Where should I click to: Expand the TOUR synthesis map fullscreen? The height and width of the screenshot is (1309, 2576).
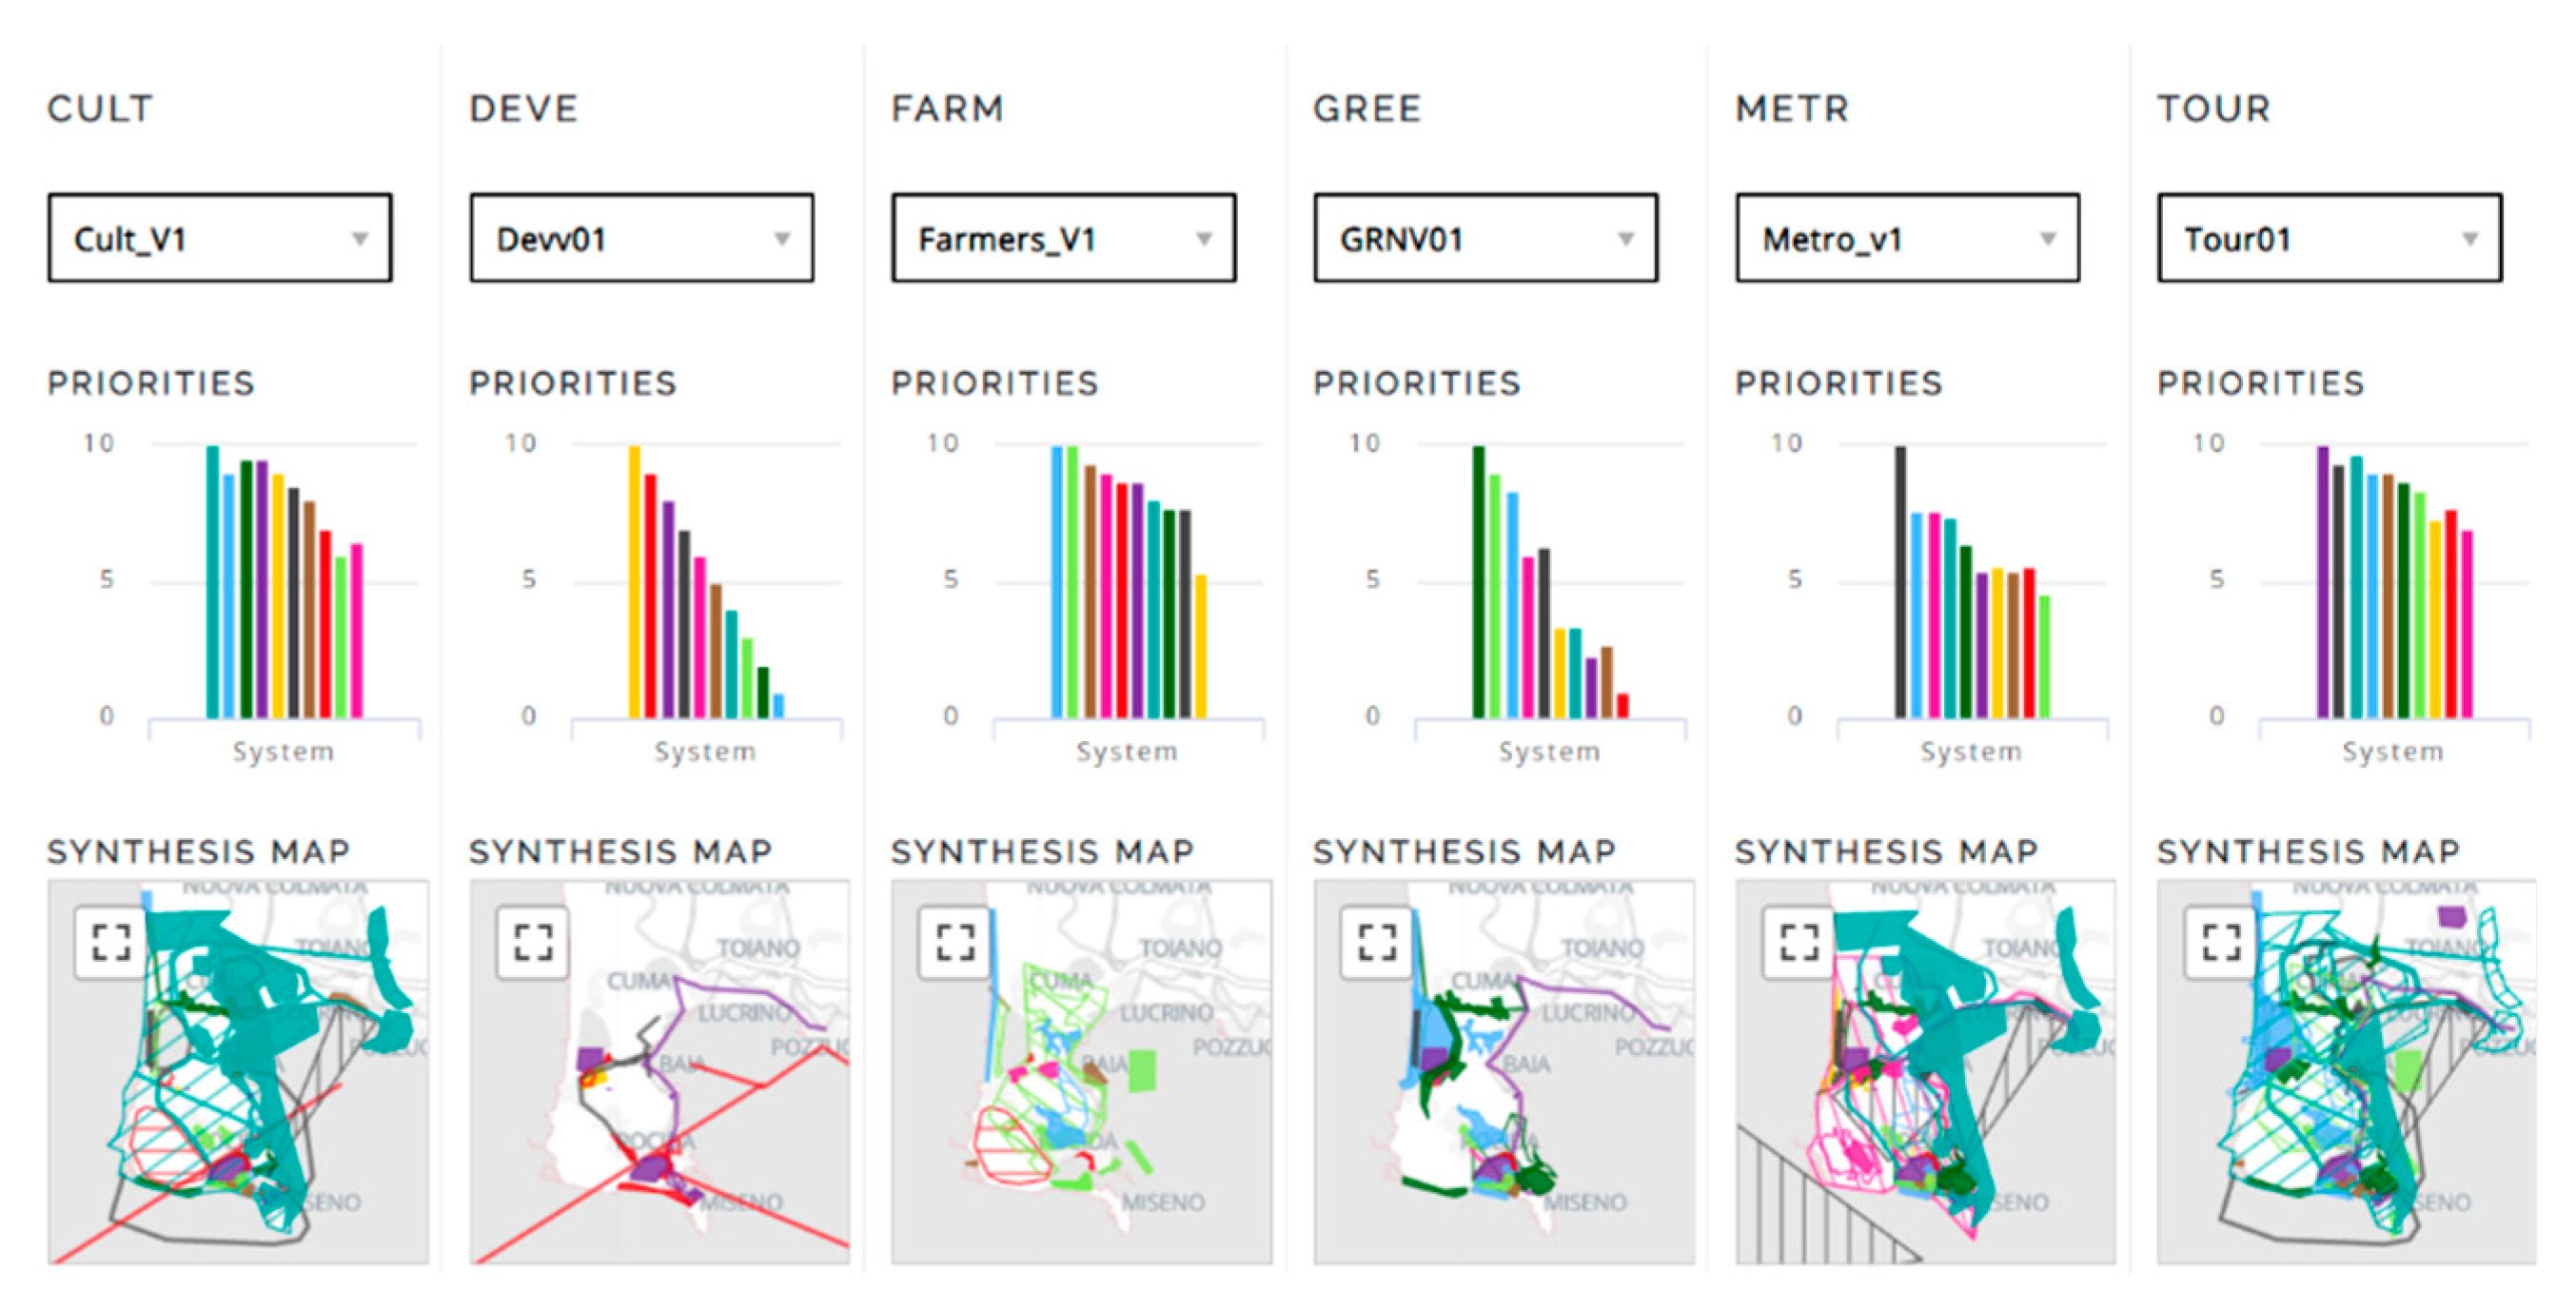click(x=2221, y=942)
